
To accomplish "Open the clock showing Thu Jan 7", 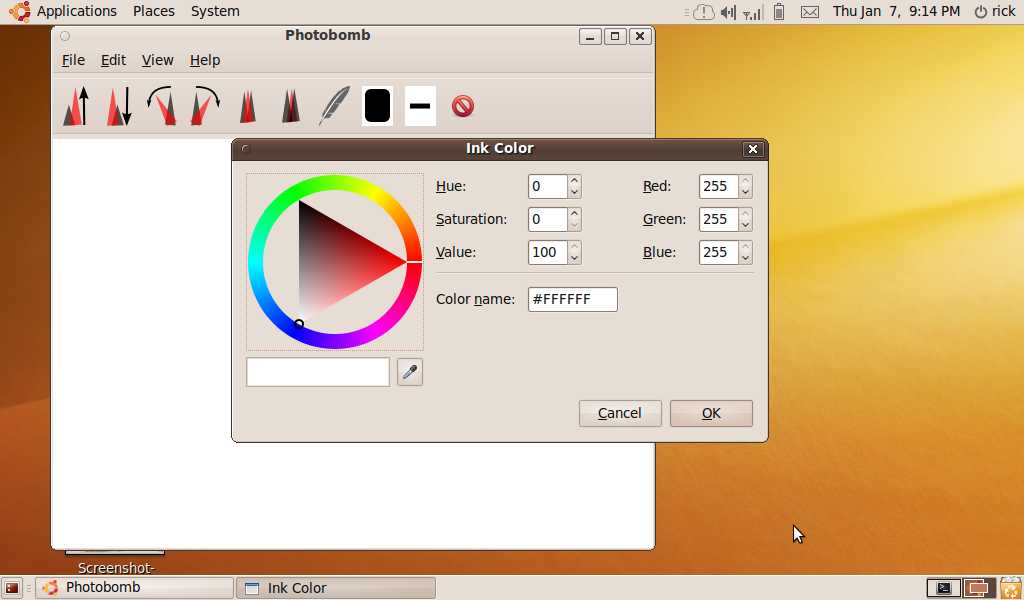I will 896,11.
